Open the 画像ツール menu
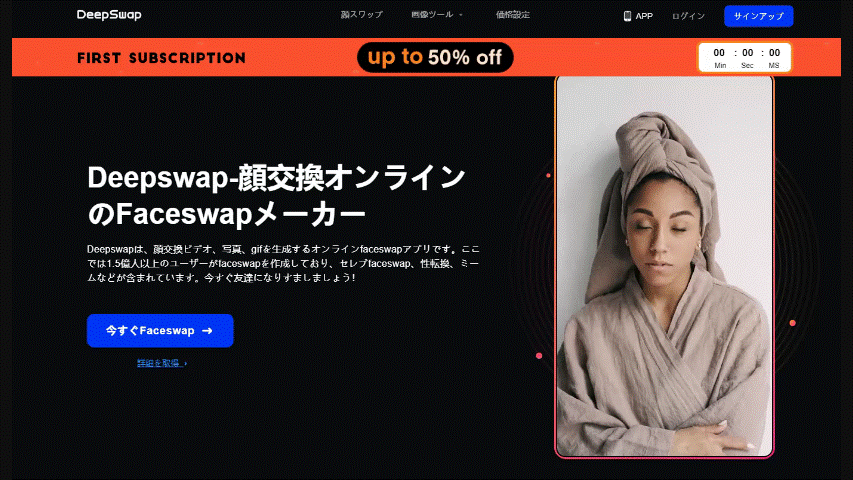This screenshot has width=853, height=480. pyautogui.click(x=432, y=15)
